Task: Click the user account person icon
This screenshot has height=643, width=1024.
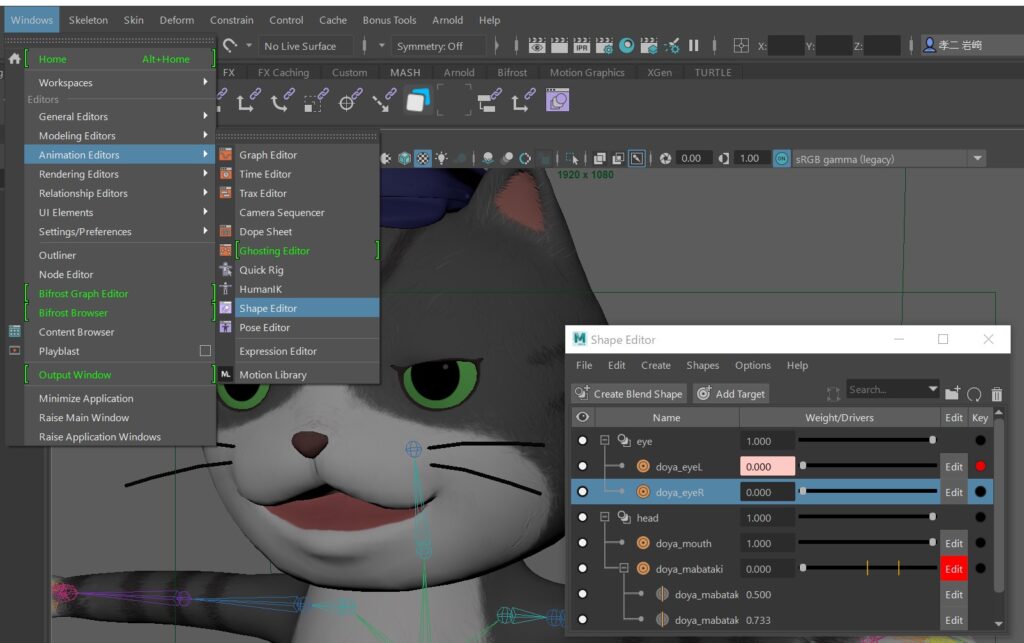Action: coord(929,44)
